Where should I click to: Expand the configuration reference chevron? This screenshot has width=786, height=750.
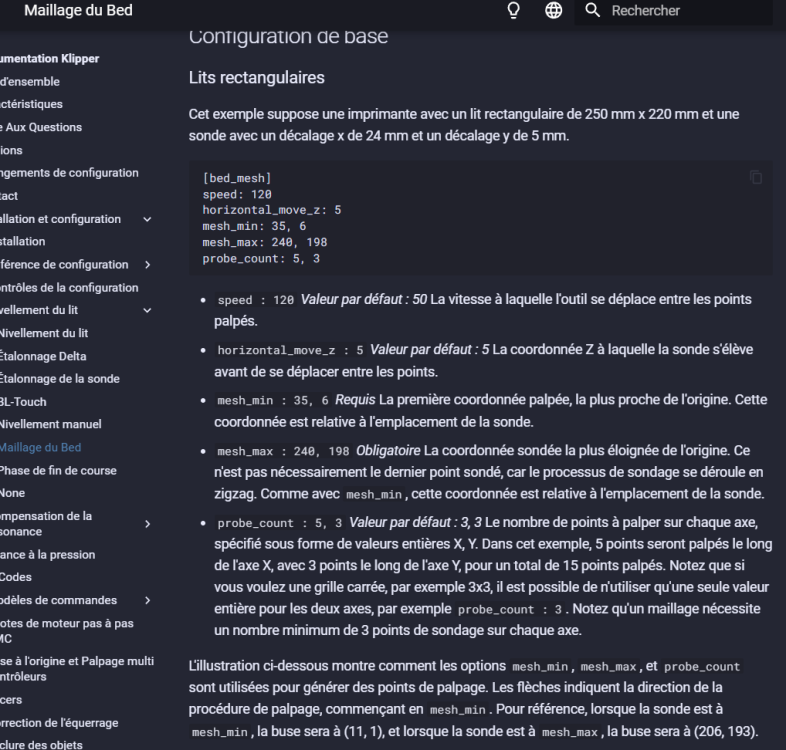pyautogui.click(x=148, y=265)
